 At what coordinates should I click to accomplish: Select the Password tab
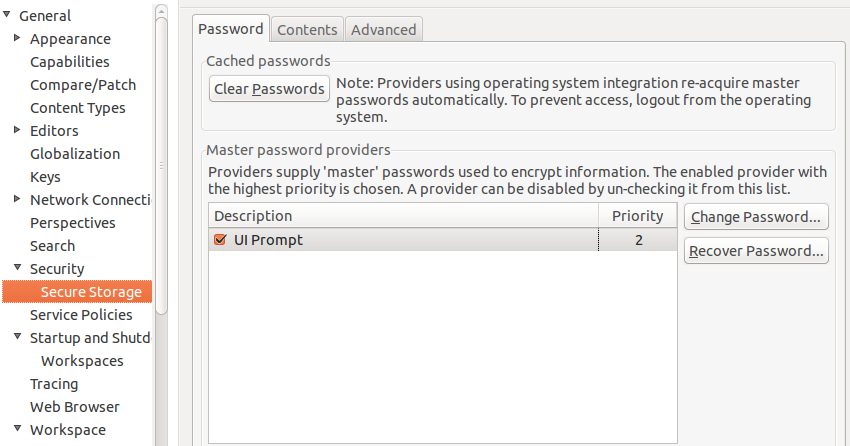(231, 28)
